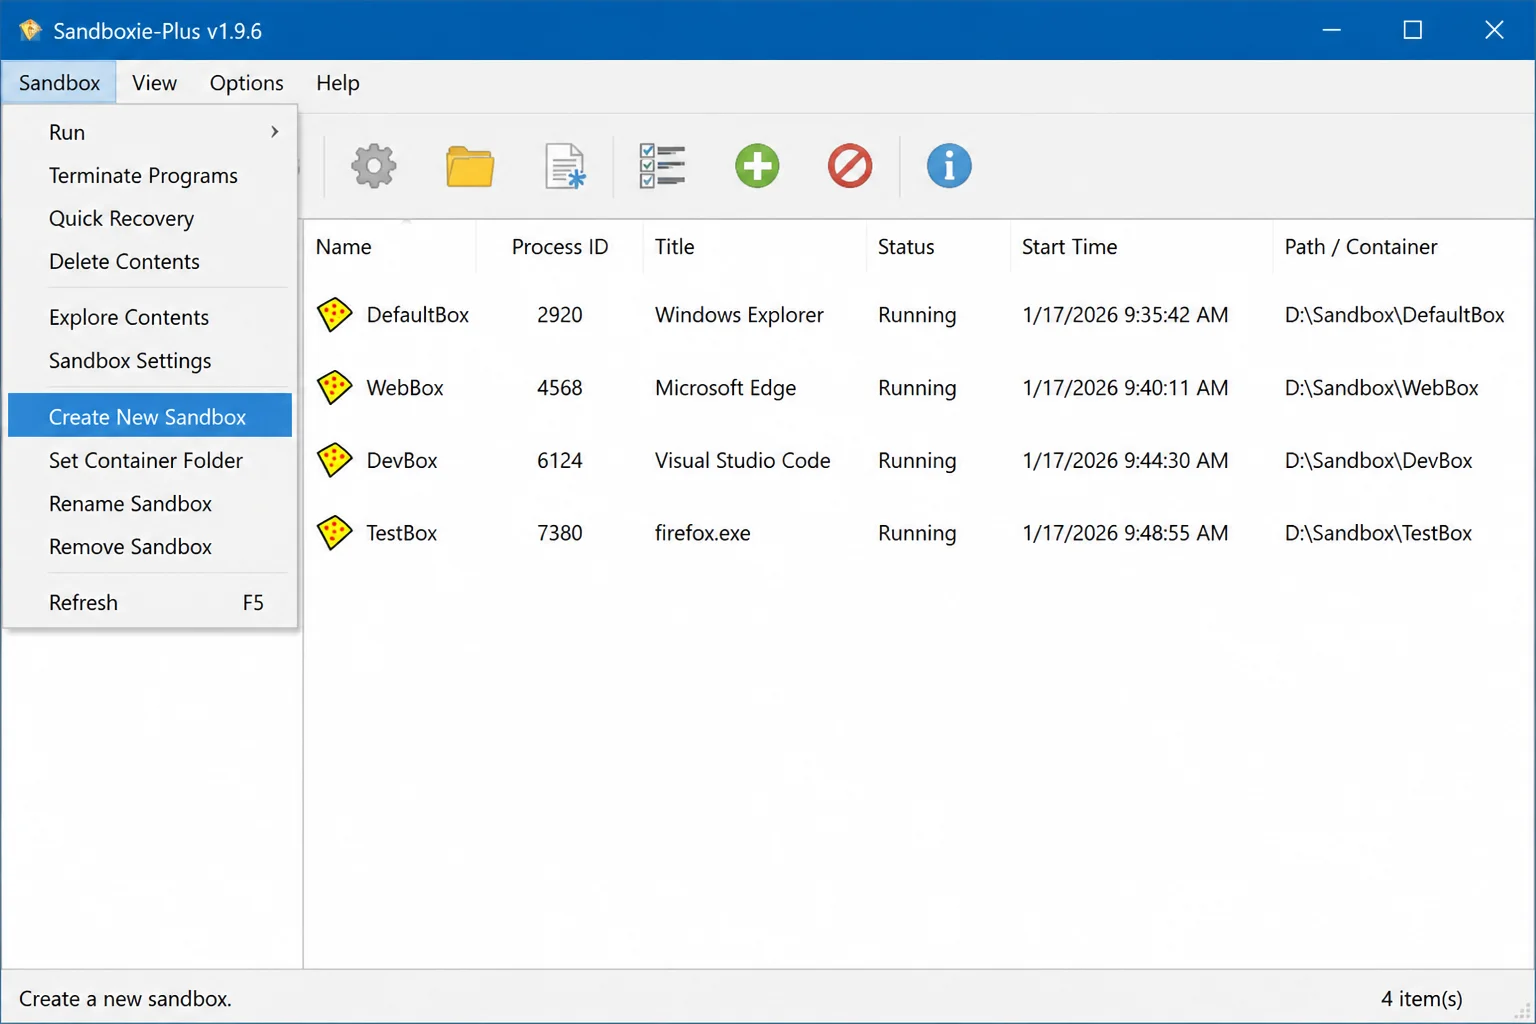The width and height of the screenshot is (1536, 1024).
Task: Click path D:\Sandbox\WebBox
Action: 1381,388
